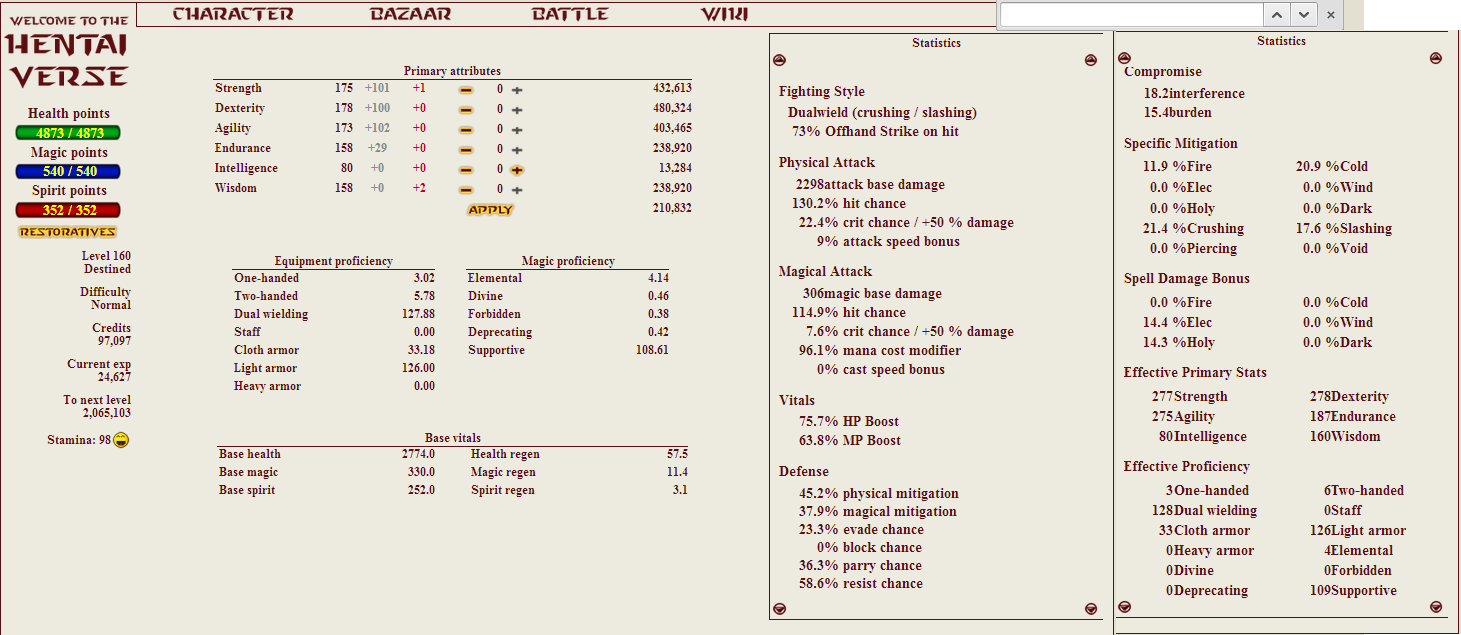Click the Base health value 2774.0
This screenshot has height=635, width=1461.
coord(418,454)
